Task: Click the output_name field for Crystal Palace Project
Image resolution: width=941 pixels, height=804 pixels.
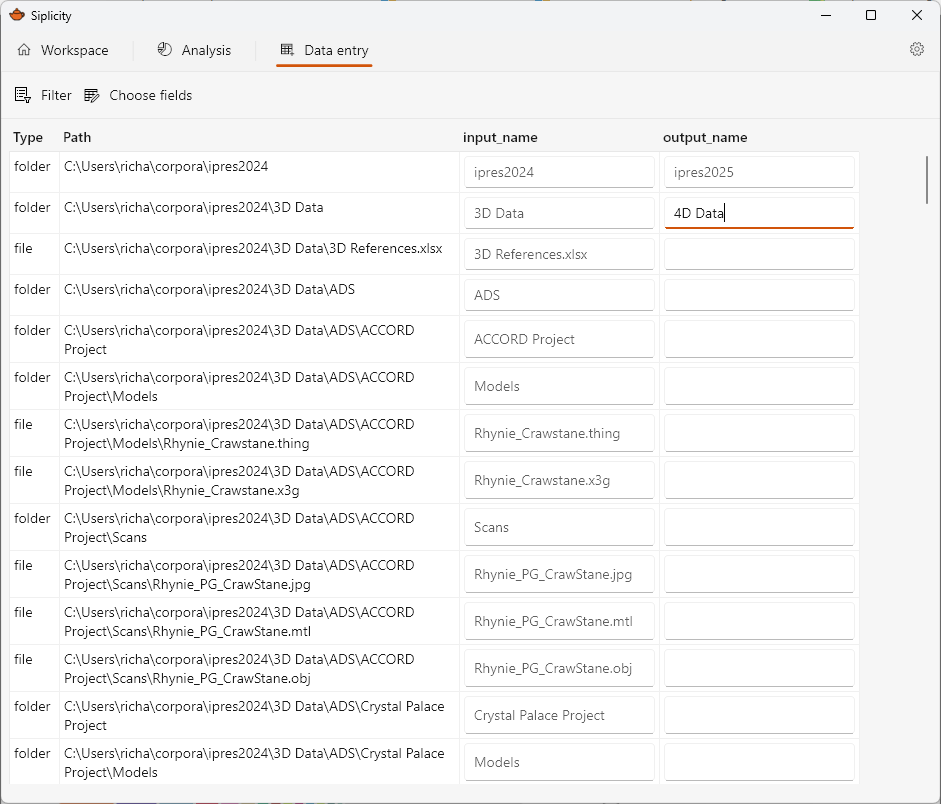Action: tap(759, 714)
